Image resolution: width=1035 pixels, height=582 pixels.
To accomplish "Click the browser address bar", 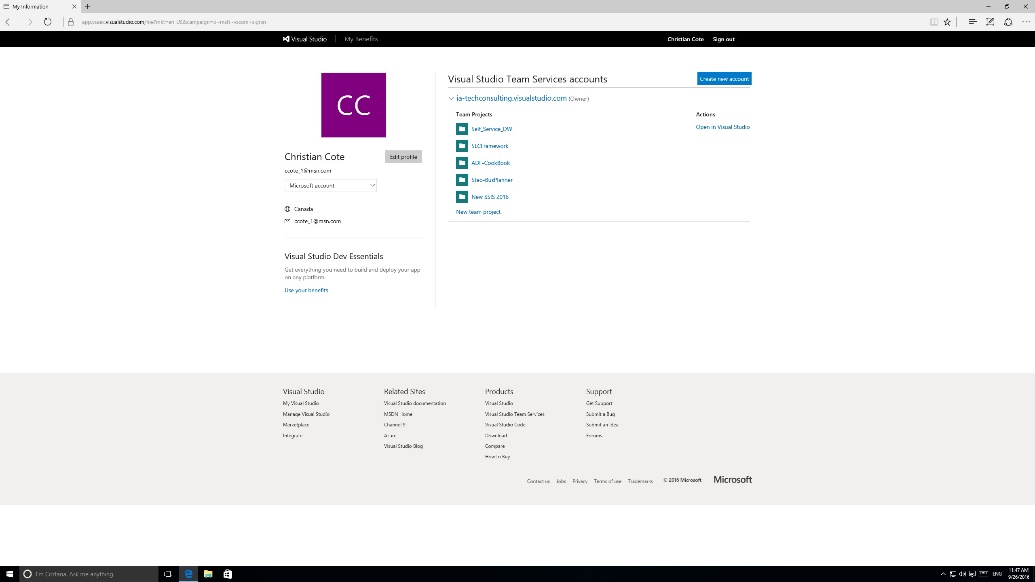I will [495, 22].
